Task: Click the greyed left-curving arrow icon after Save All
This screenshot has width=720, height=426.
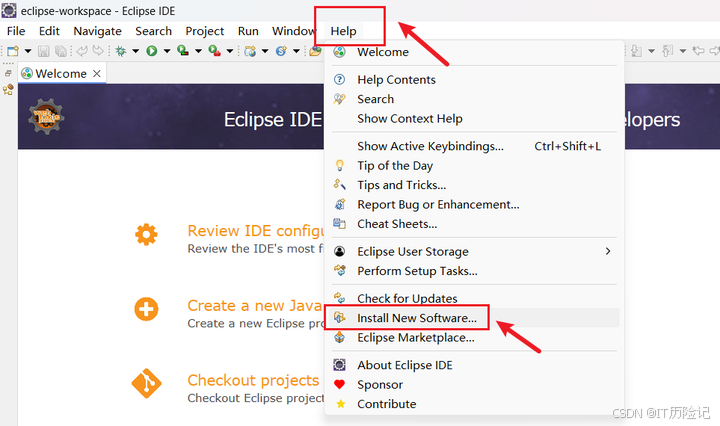Action: (x=82, y=51)
